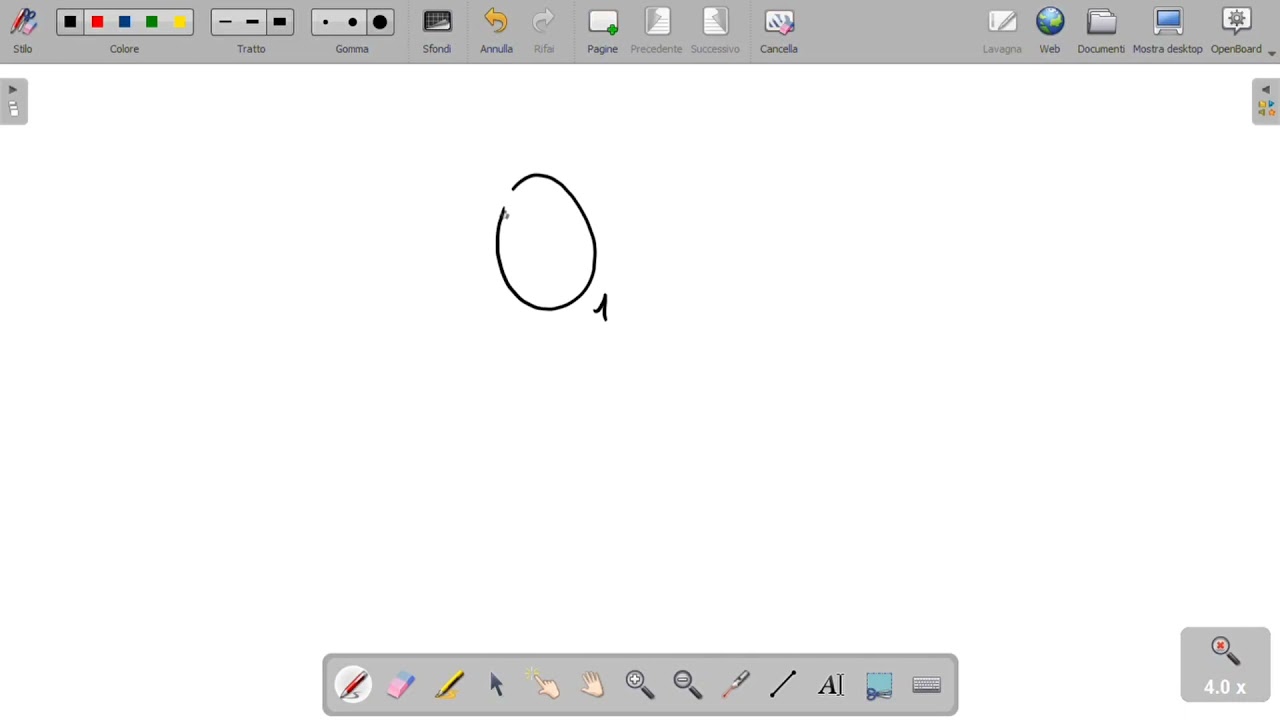Click Rifai to redo
Screen dimensions: 1280x720
click(544, 31)
